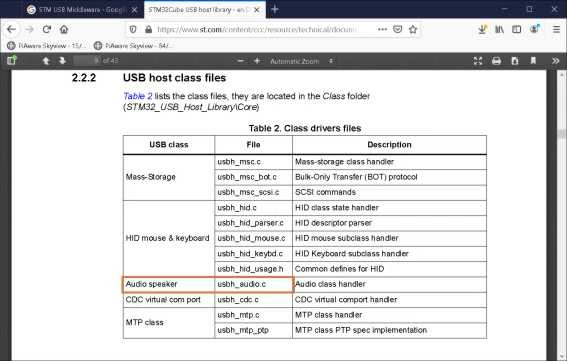
Task: Go to previous PDF page
Action: (x=46, y=61)
